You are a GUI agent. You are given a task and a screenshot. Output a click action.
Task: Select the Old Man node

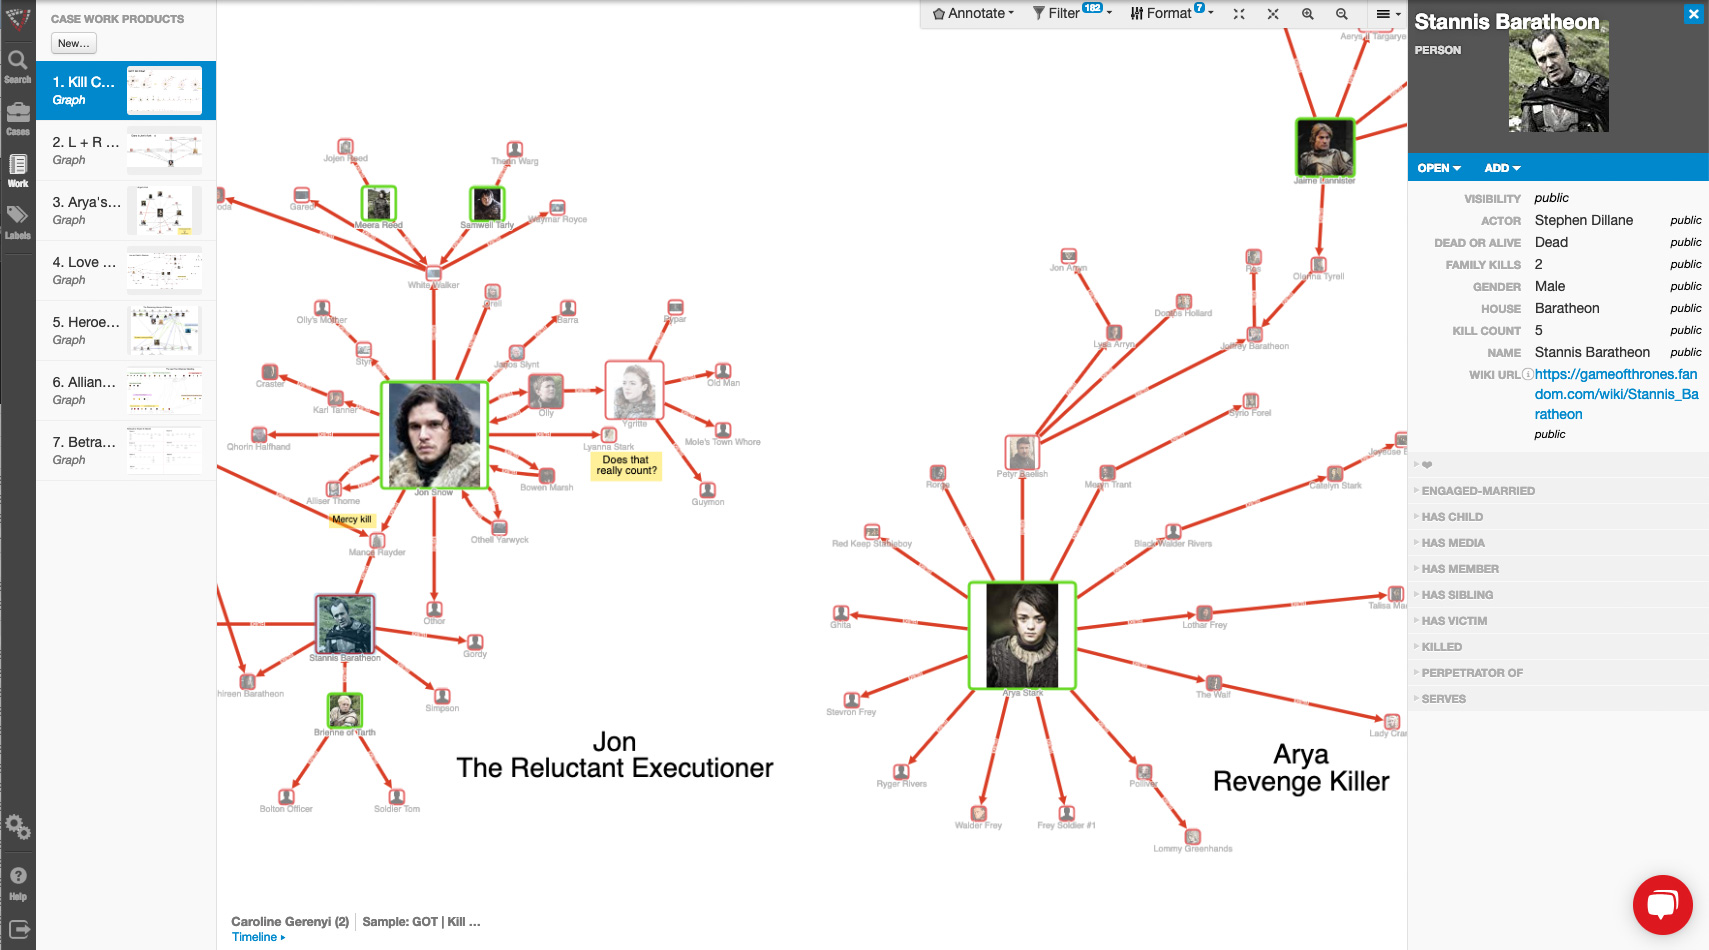point(723,371)
